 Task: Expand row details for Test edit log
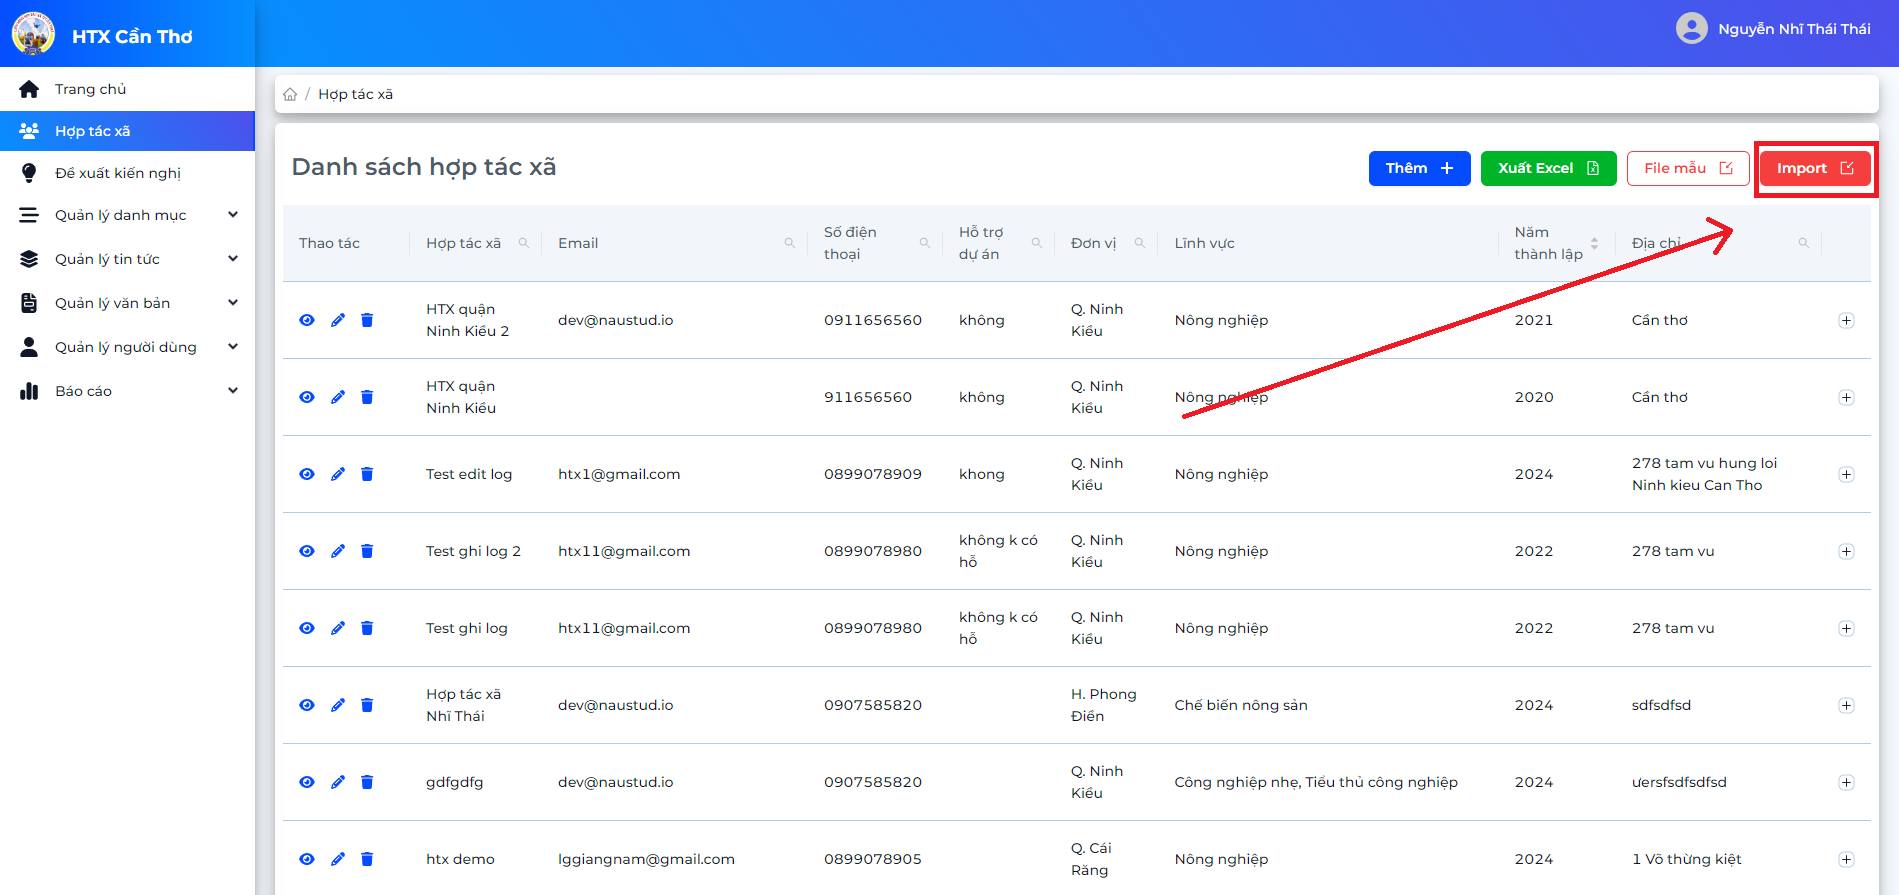[1846, 474]
